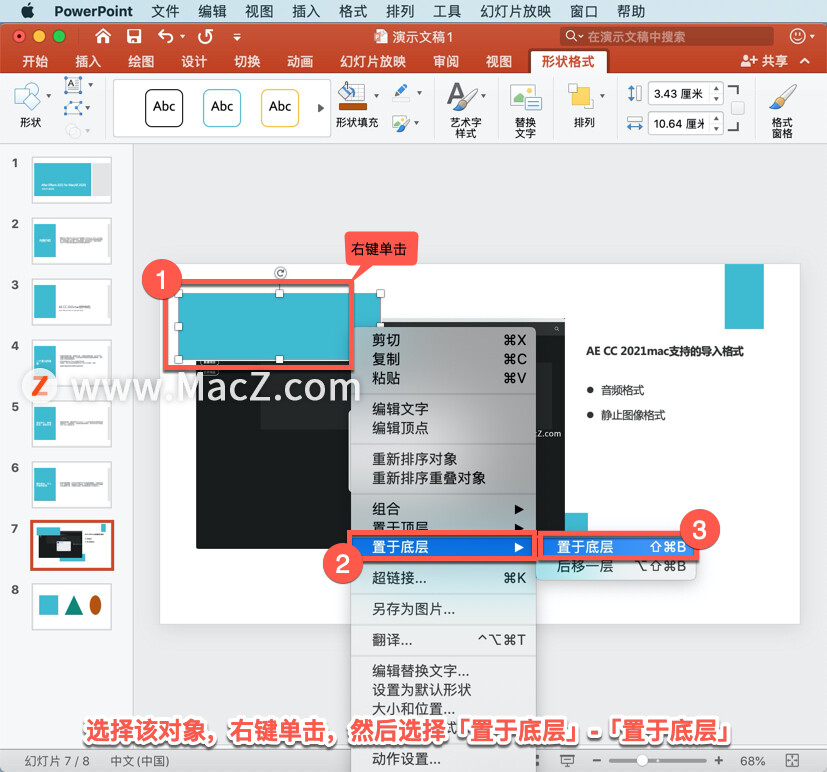The height and width of the screenshot is (772, 827).
Task: Click the Arrange (排列) icon
Action: click(580, 97)
